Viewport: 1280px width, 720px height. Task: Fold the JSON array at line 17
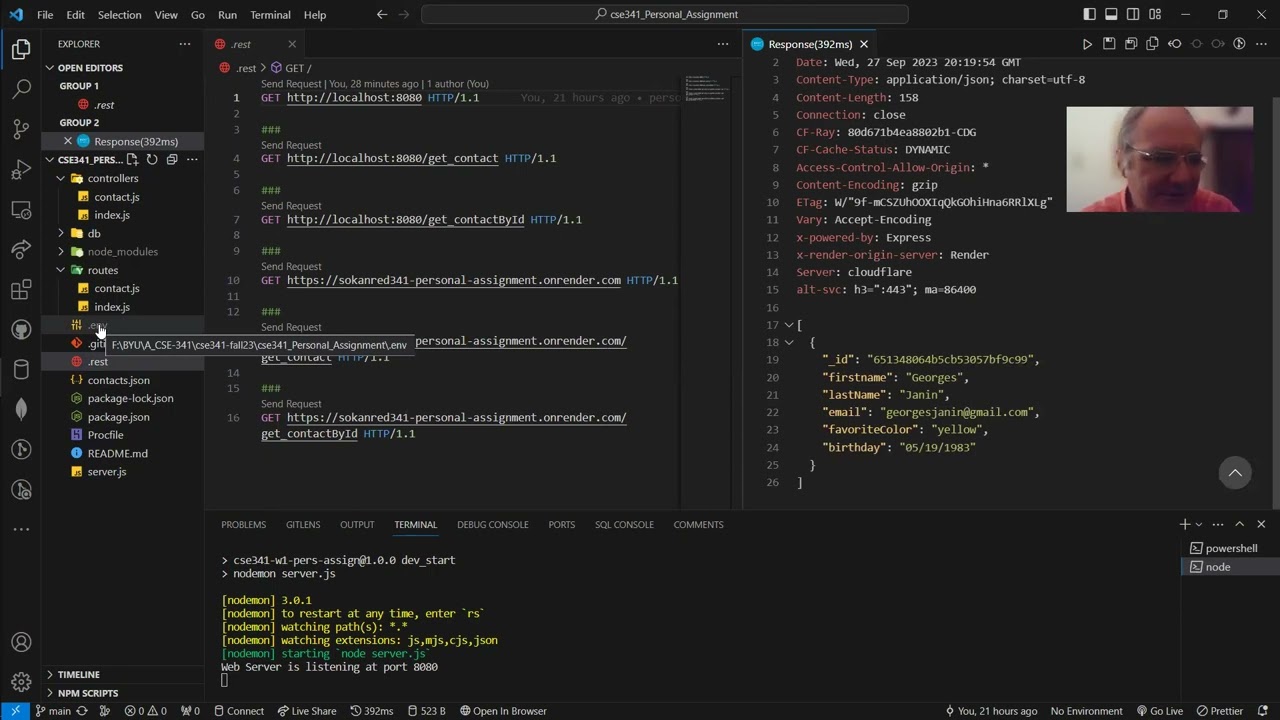[788, 325]
